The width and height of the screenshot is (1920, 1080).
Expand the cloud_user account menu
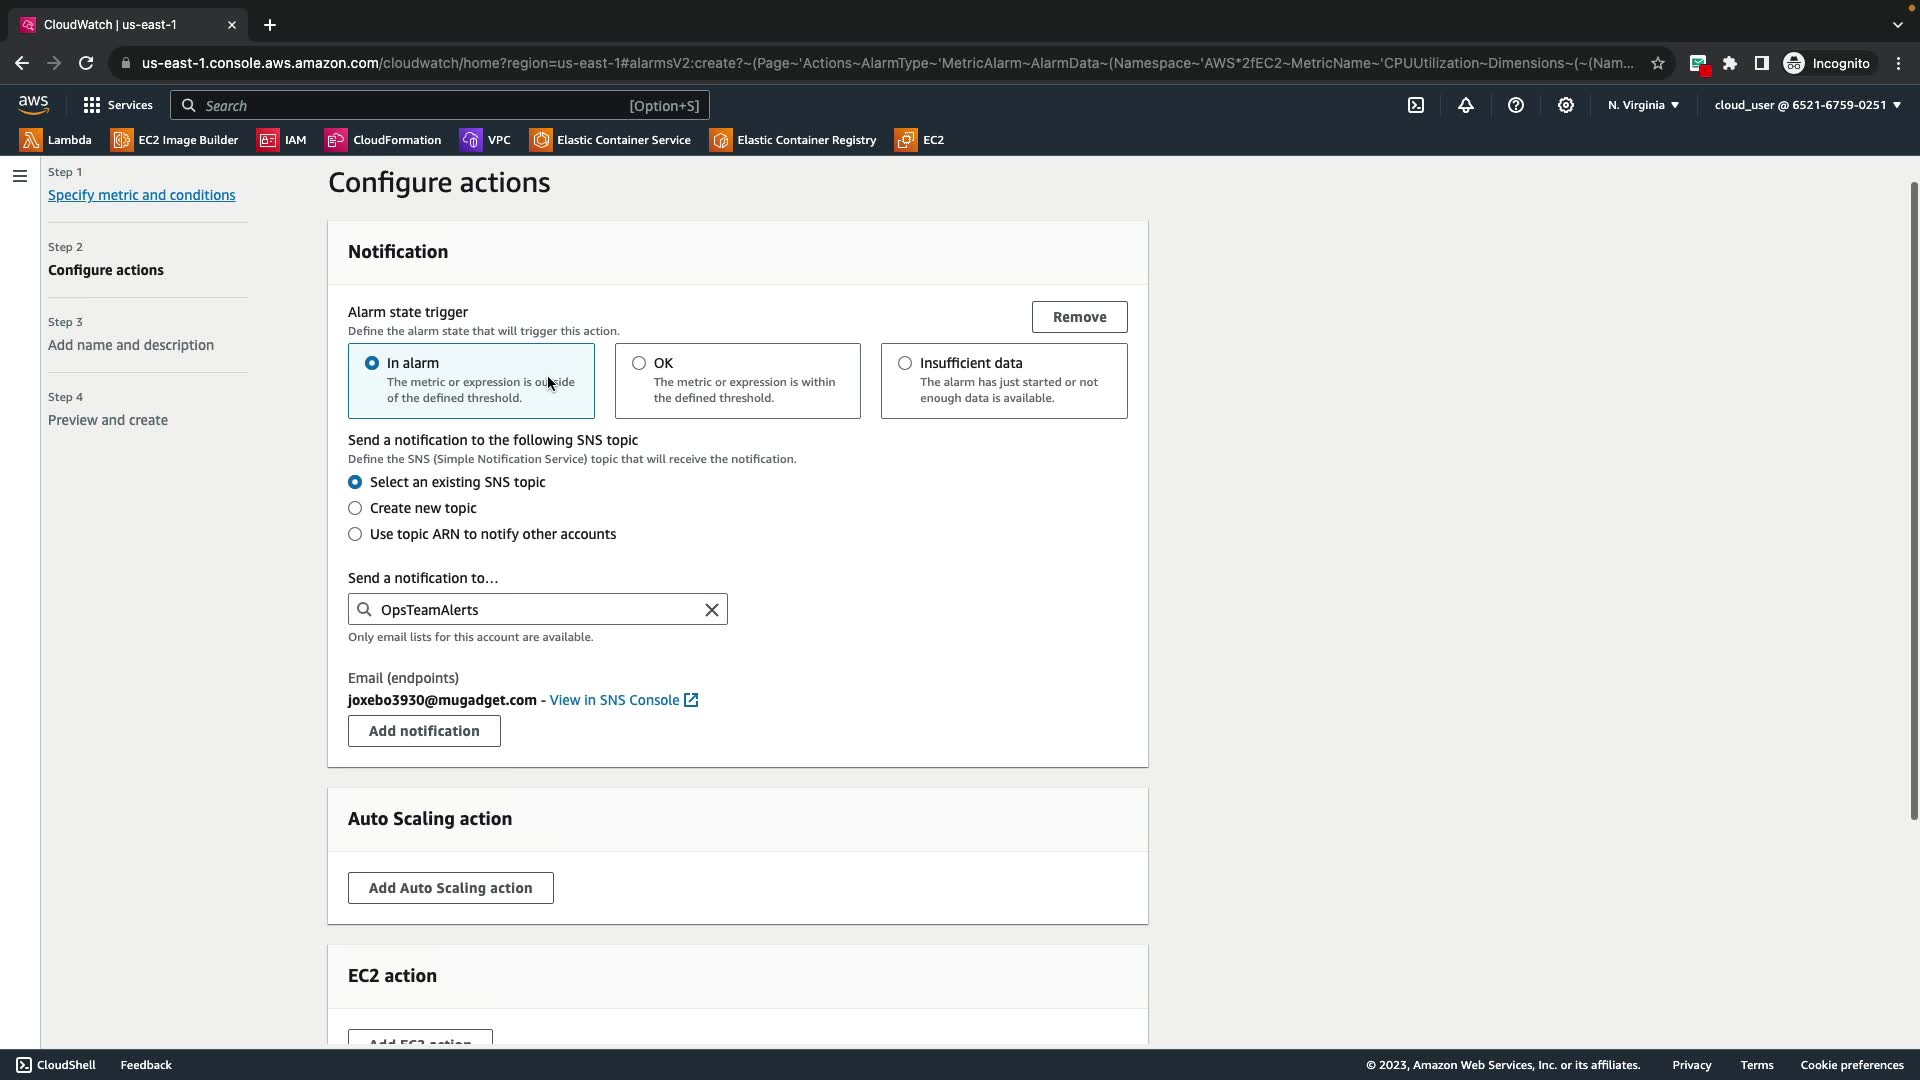point(1807,105)
